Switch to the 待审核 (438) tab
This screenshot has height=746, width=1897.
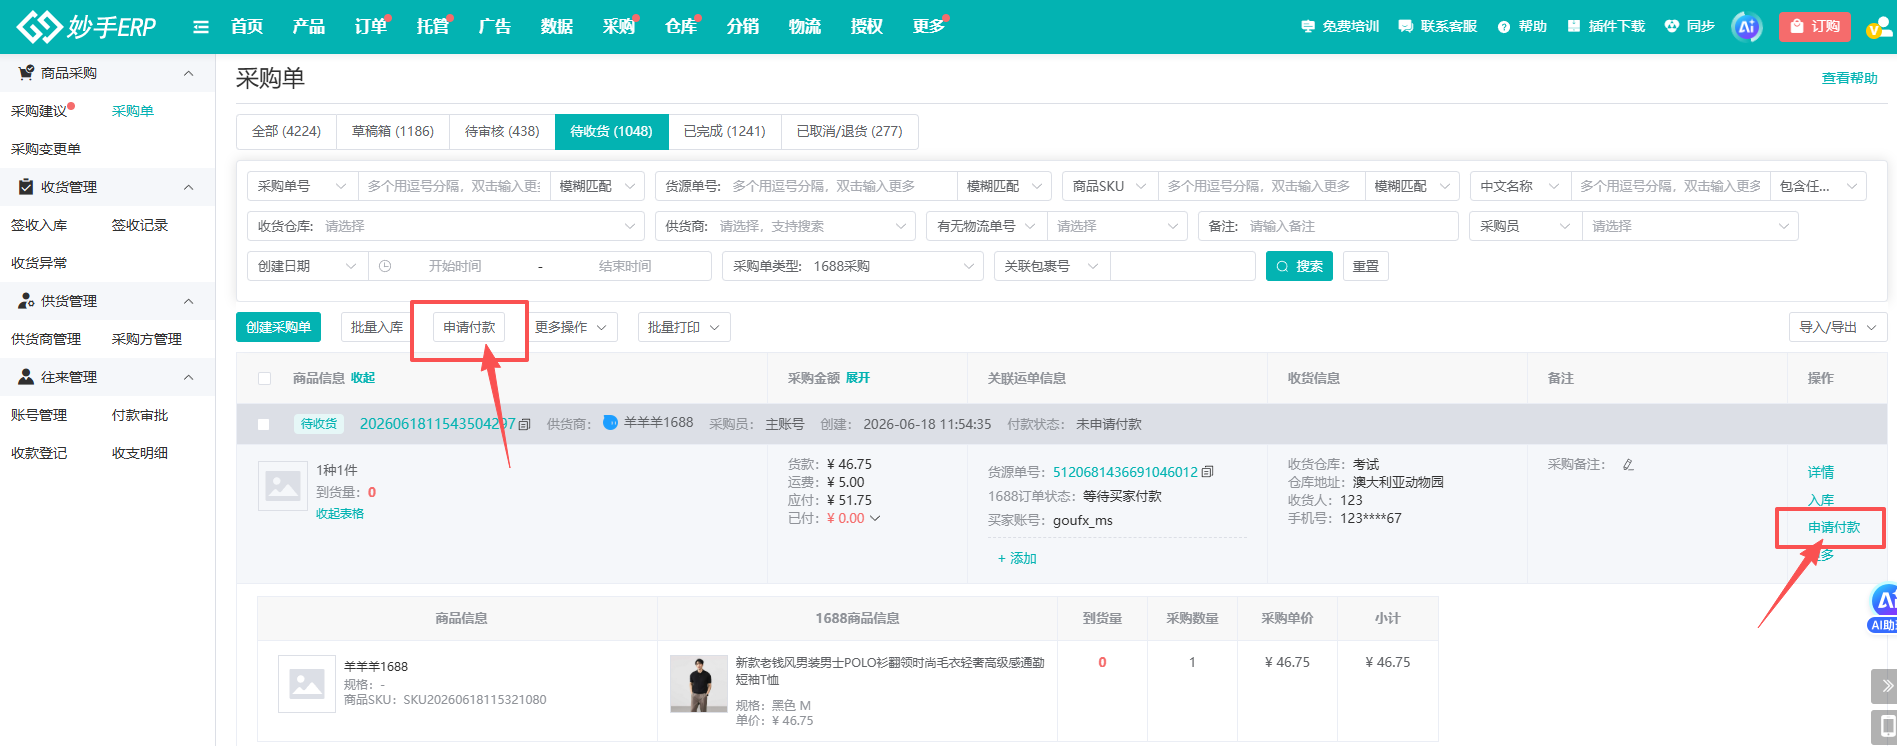coord(502,131)
